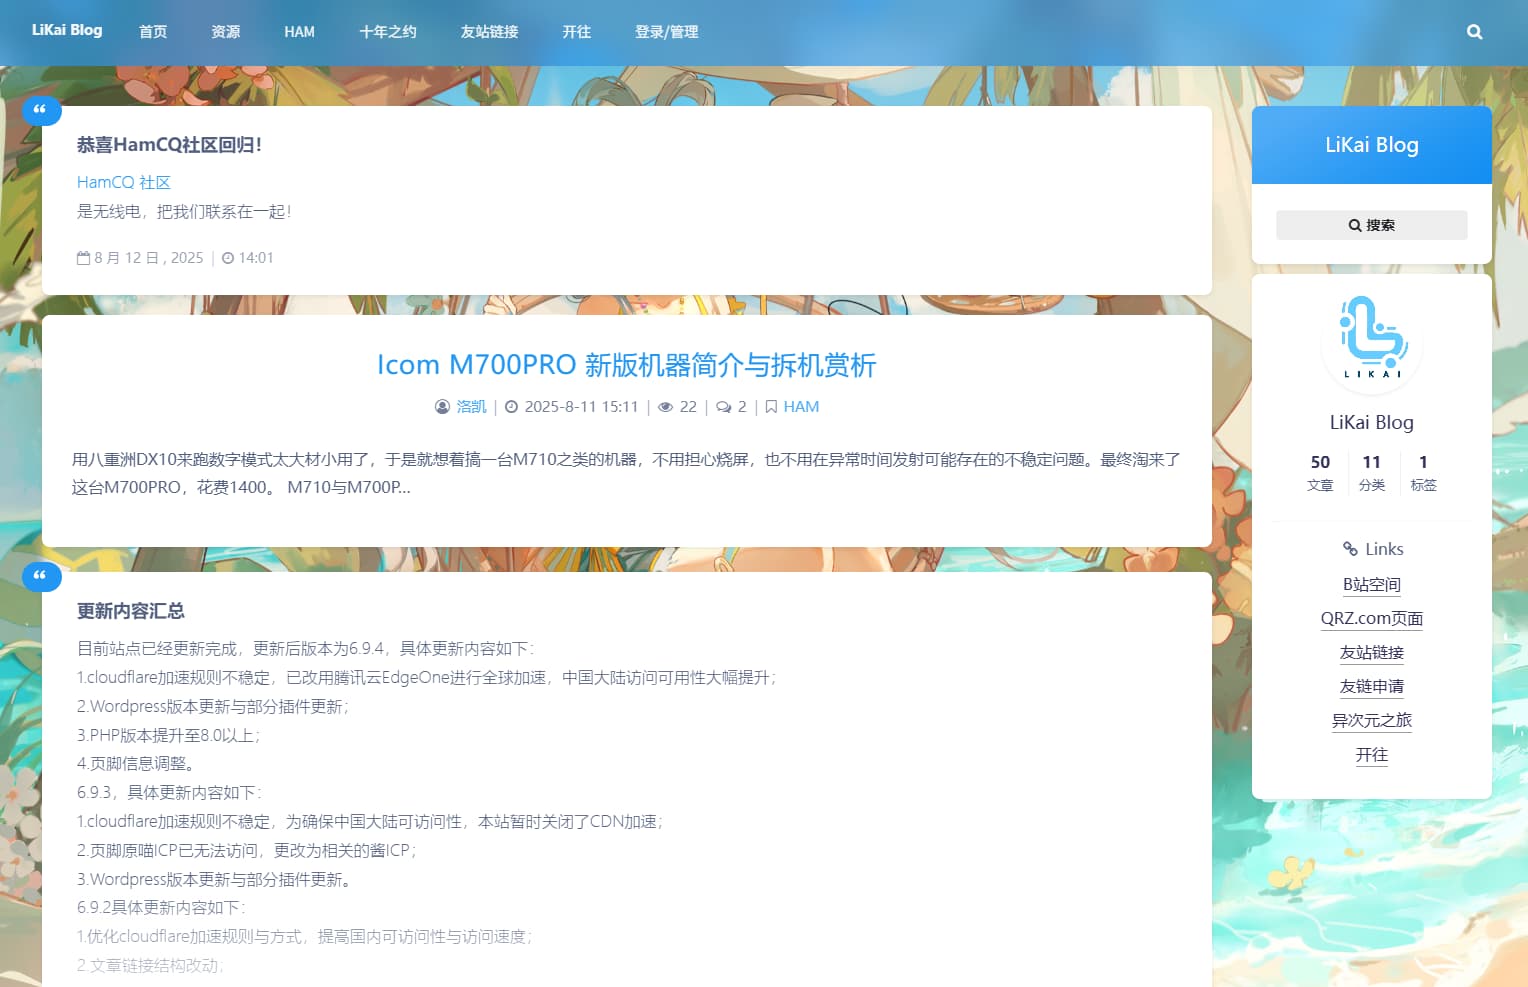Click the quote icon on the 更新内容汇总 card
The image size is (1528, 987).
pyautogui.click(x=41, y=576)
